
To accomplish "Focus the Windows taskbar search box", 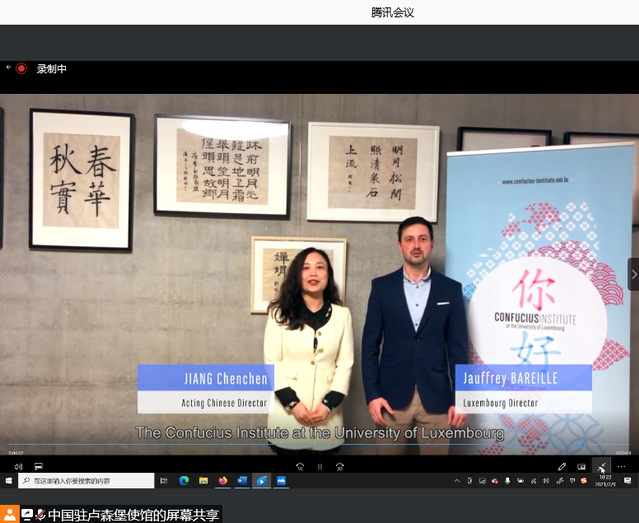I will [86, 481].
